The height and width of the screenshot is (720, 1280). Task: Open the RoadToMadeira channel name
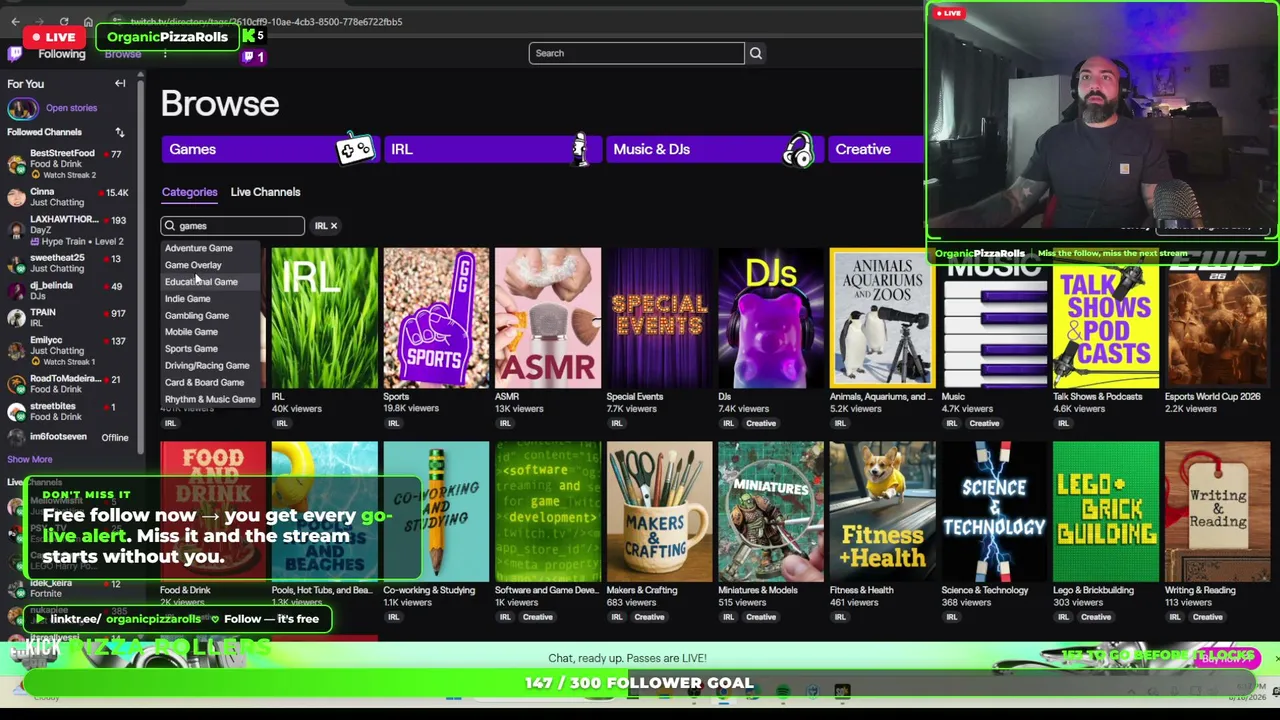pos(65,379)
